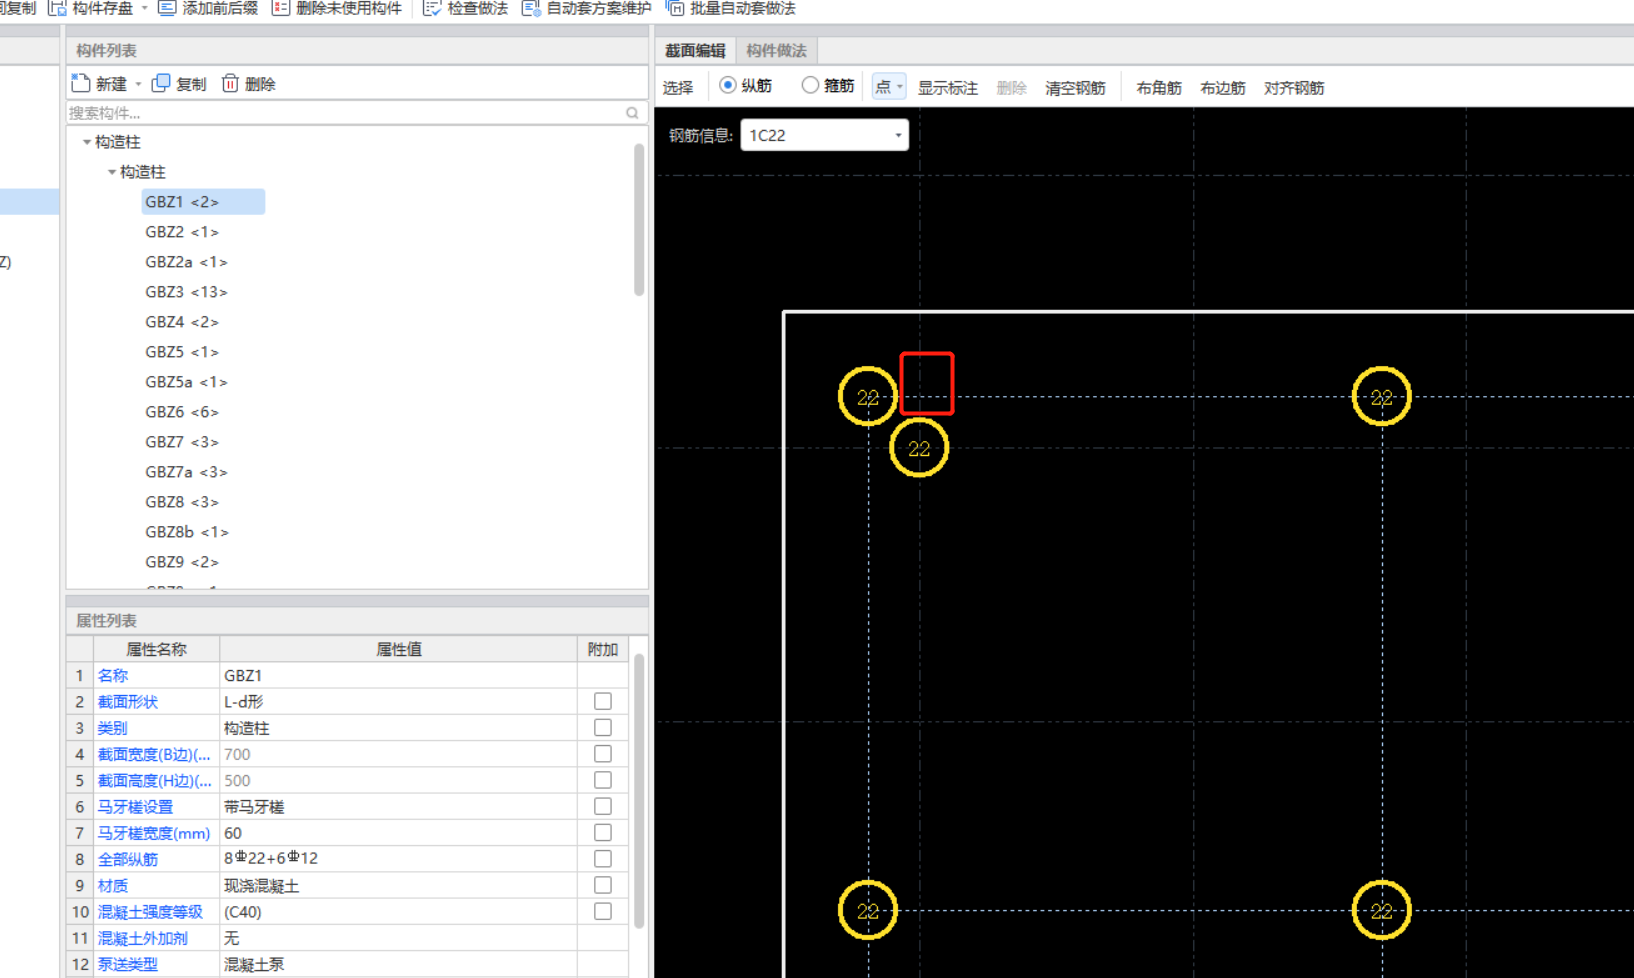Click the top-right 22 rebar circle
Image resolution: width=1634 pixels, height=978 pixels.
[x=1381, y=397]
